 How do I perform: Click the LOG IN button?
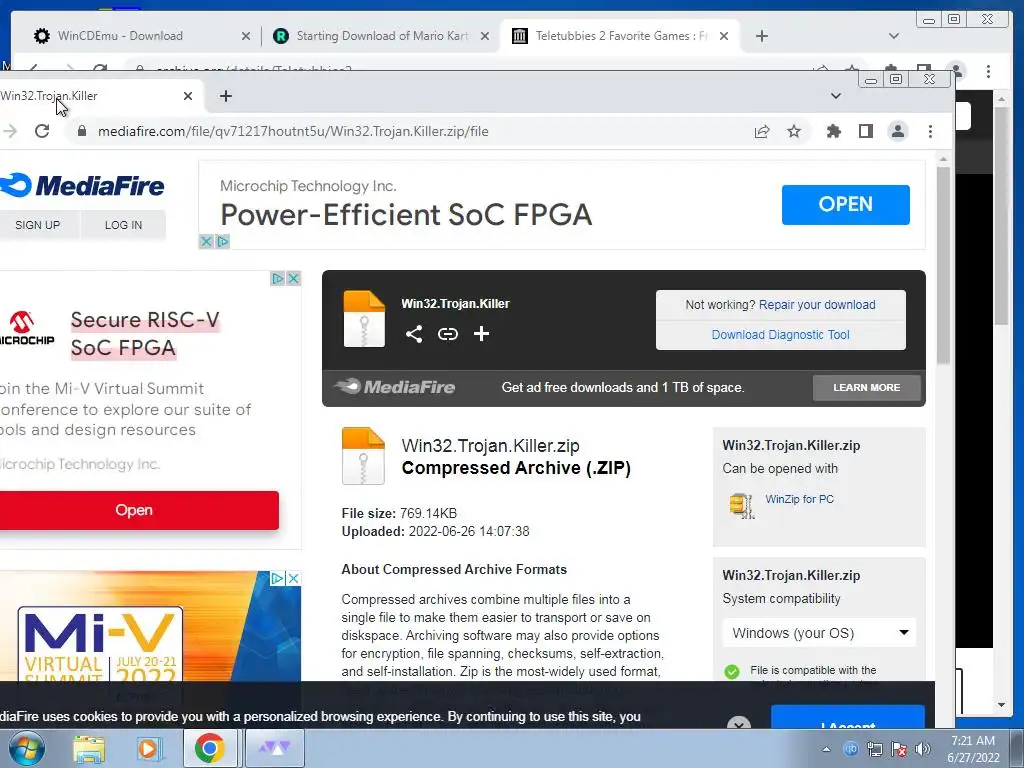[123, 225]
